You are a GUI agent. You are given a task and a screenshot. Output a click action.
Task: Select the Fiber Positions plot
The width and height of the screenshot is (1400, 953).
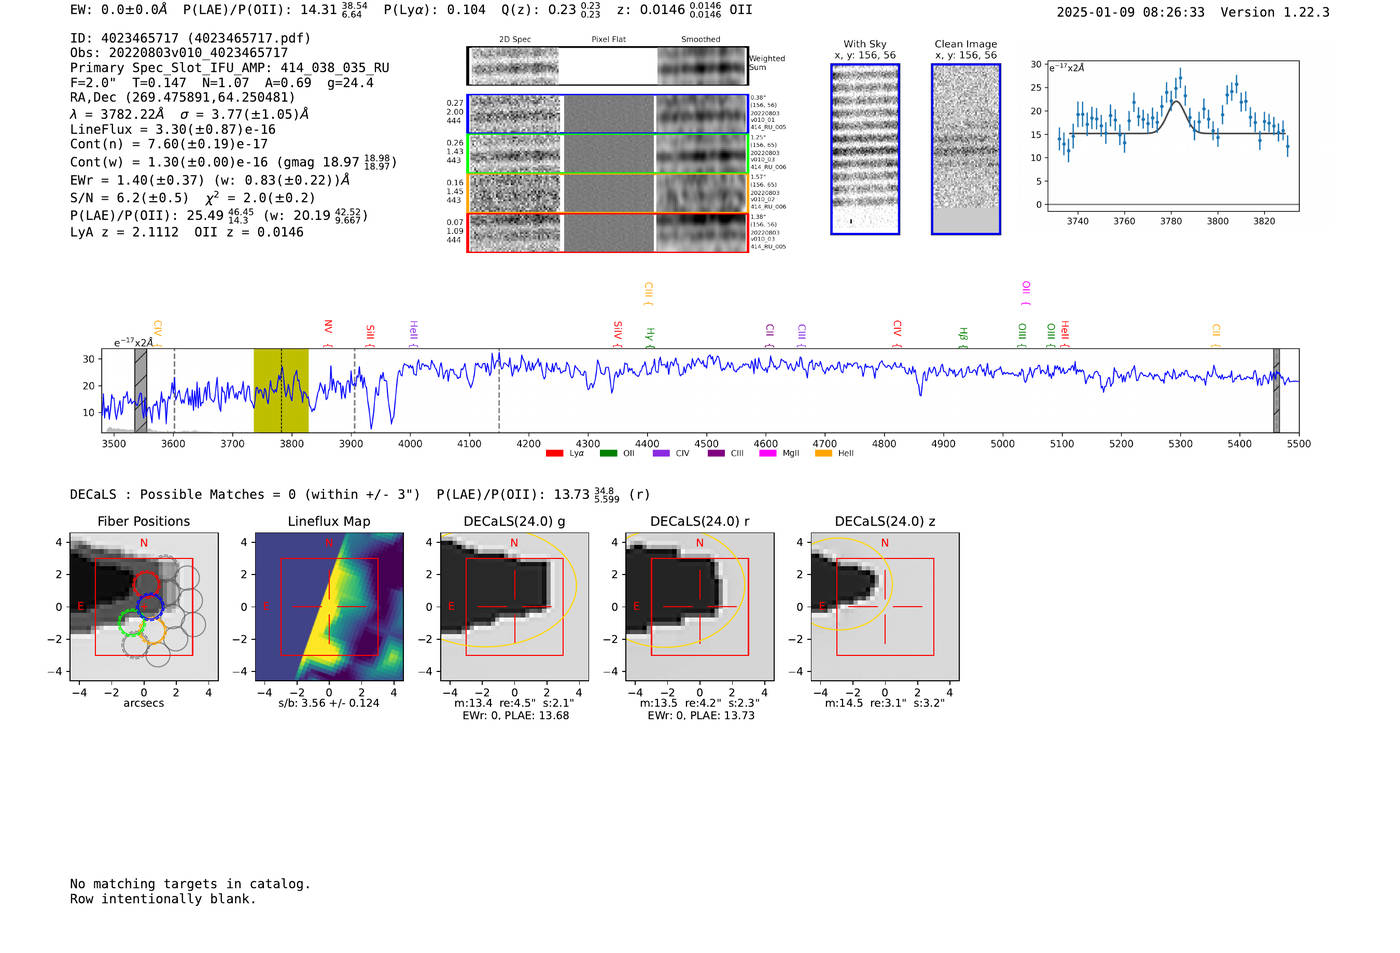[x=144, y=606]
